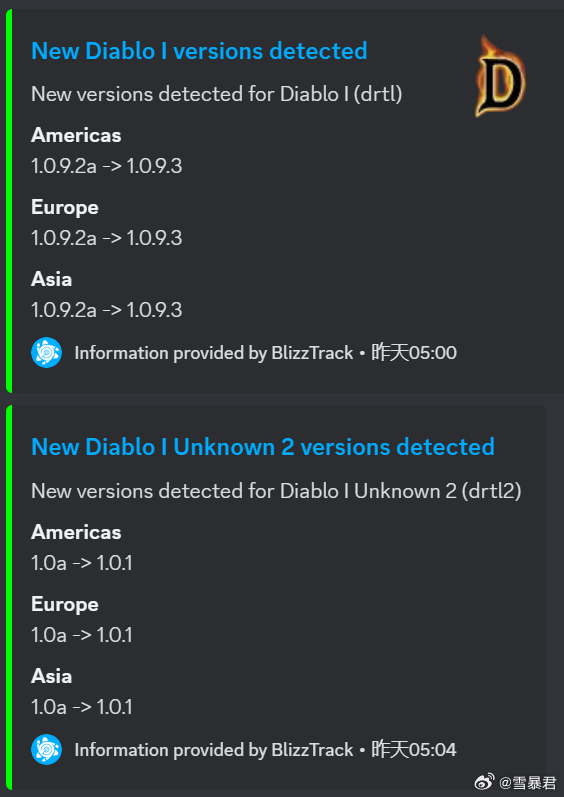Image resolution: width=564 pixels, height=797 pixels.
Task: Click BlizzTrack icon in first embed footer
Action: tap(46, 352)
